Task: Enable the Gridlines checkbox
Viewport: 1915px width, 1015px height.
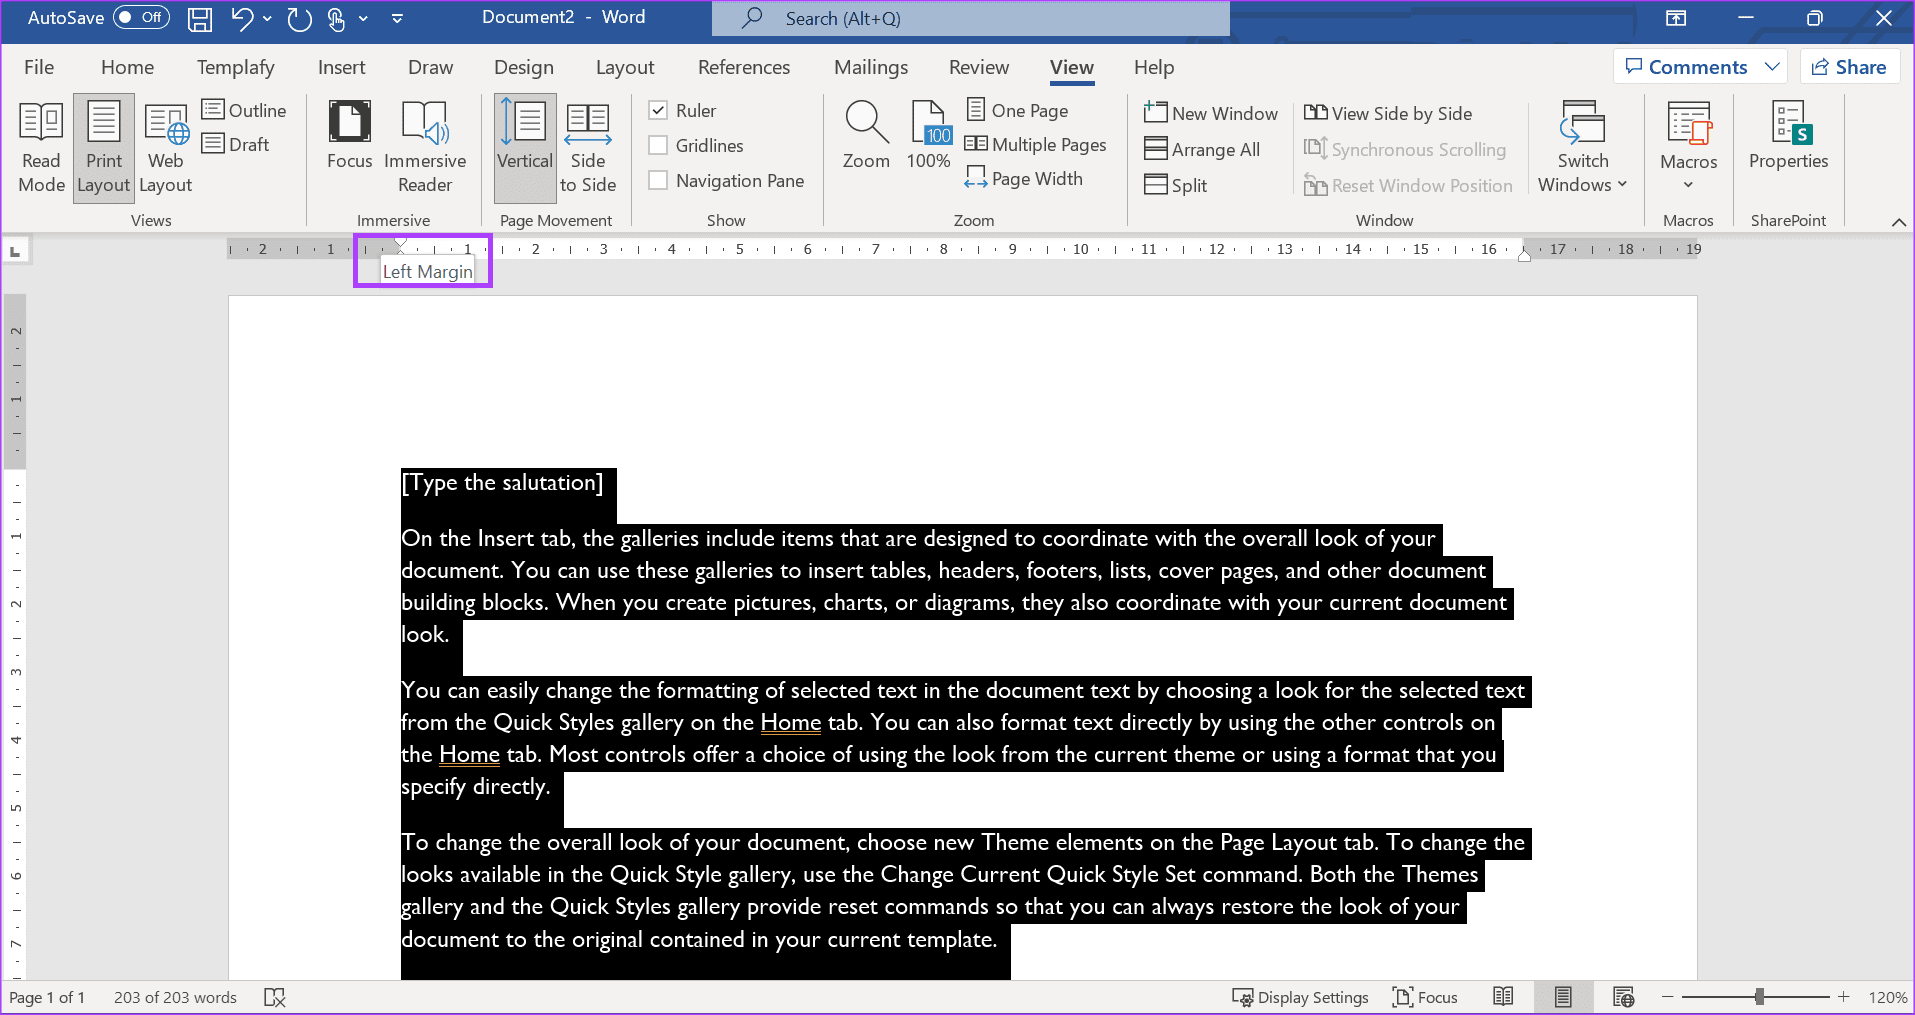Action: pyautogui.click(x=658, y=145)
